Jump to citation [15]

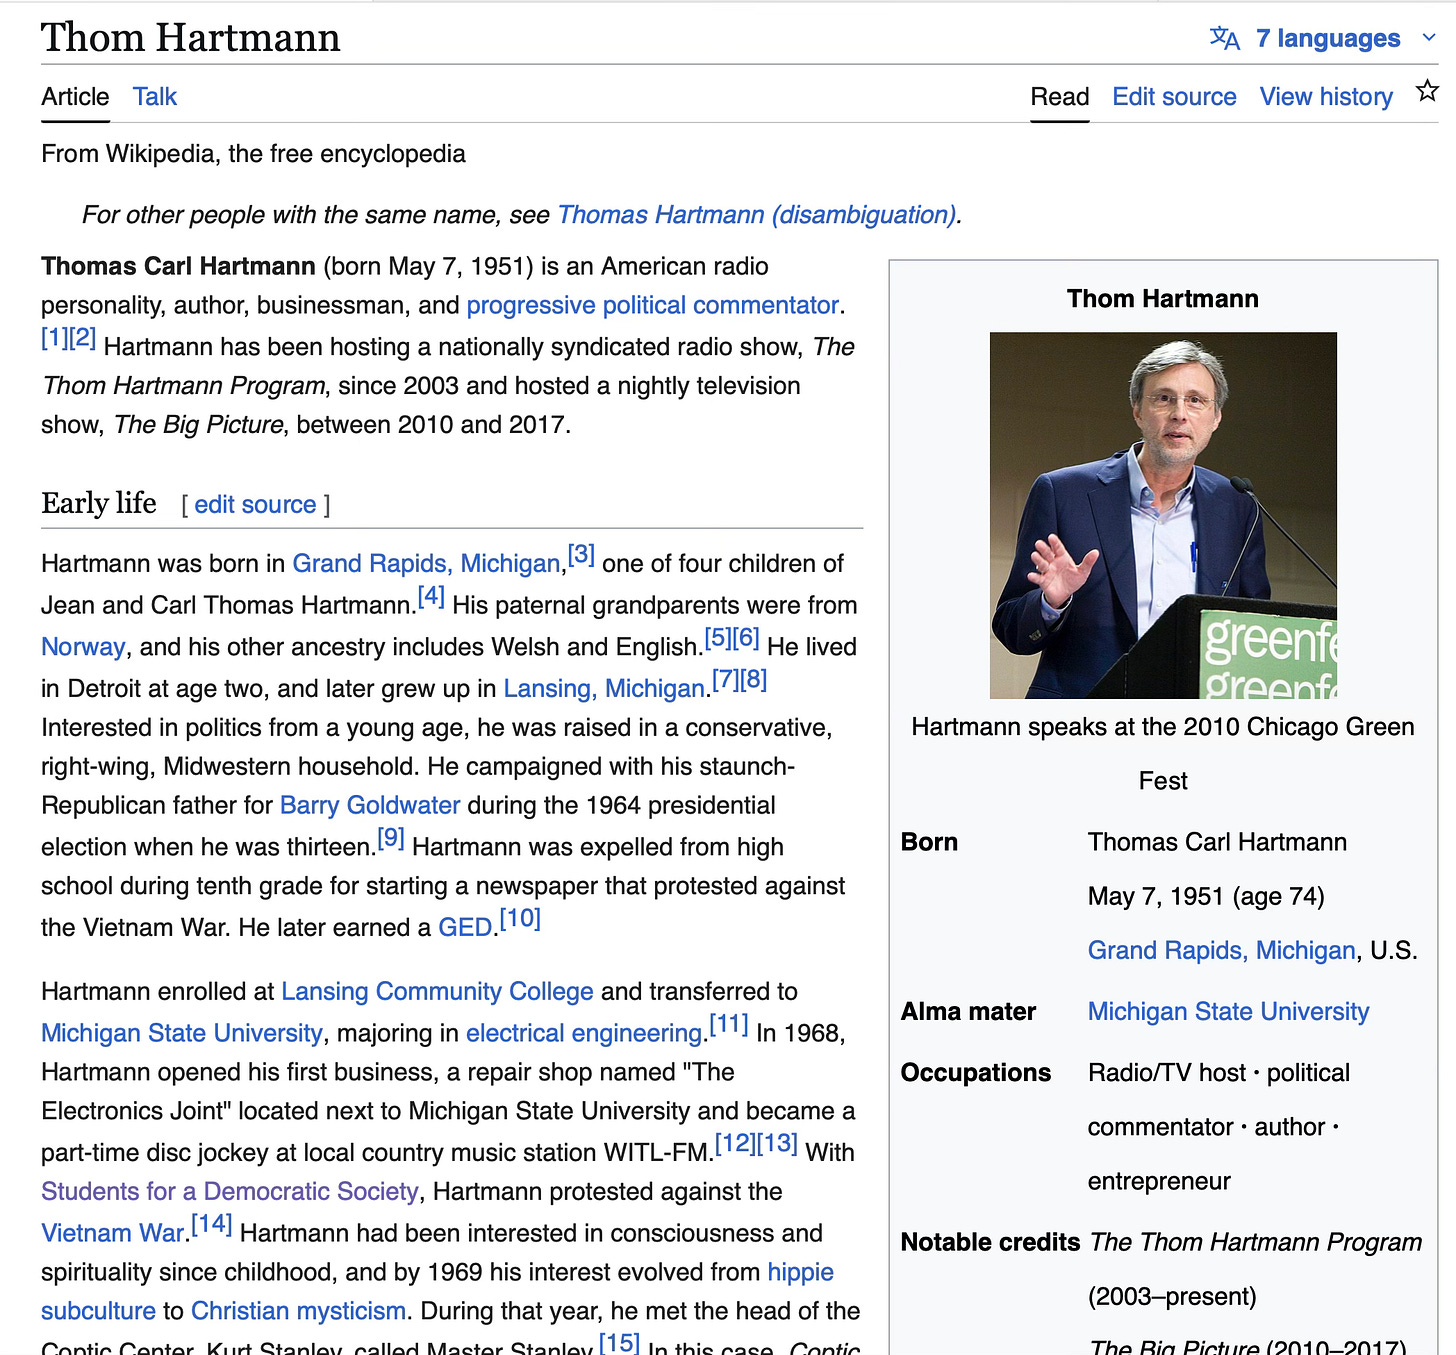click(x=619, y=1341)
